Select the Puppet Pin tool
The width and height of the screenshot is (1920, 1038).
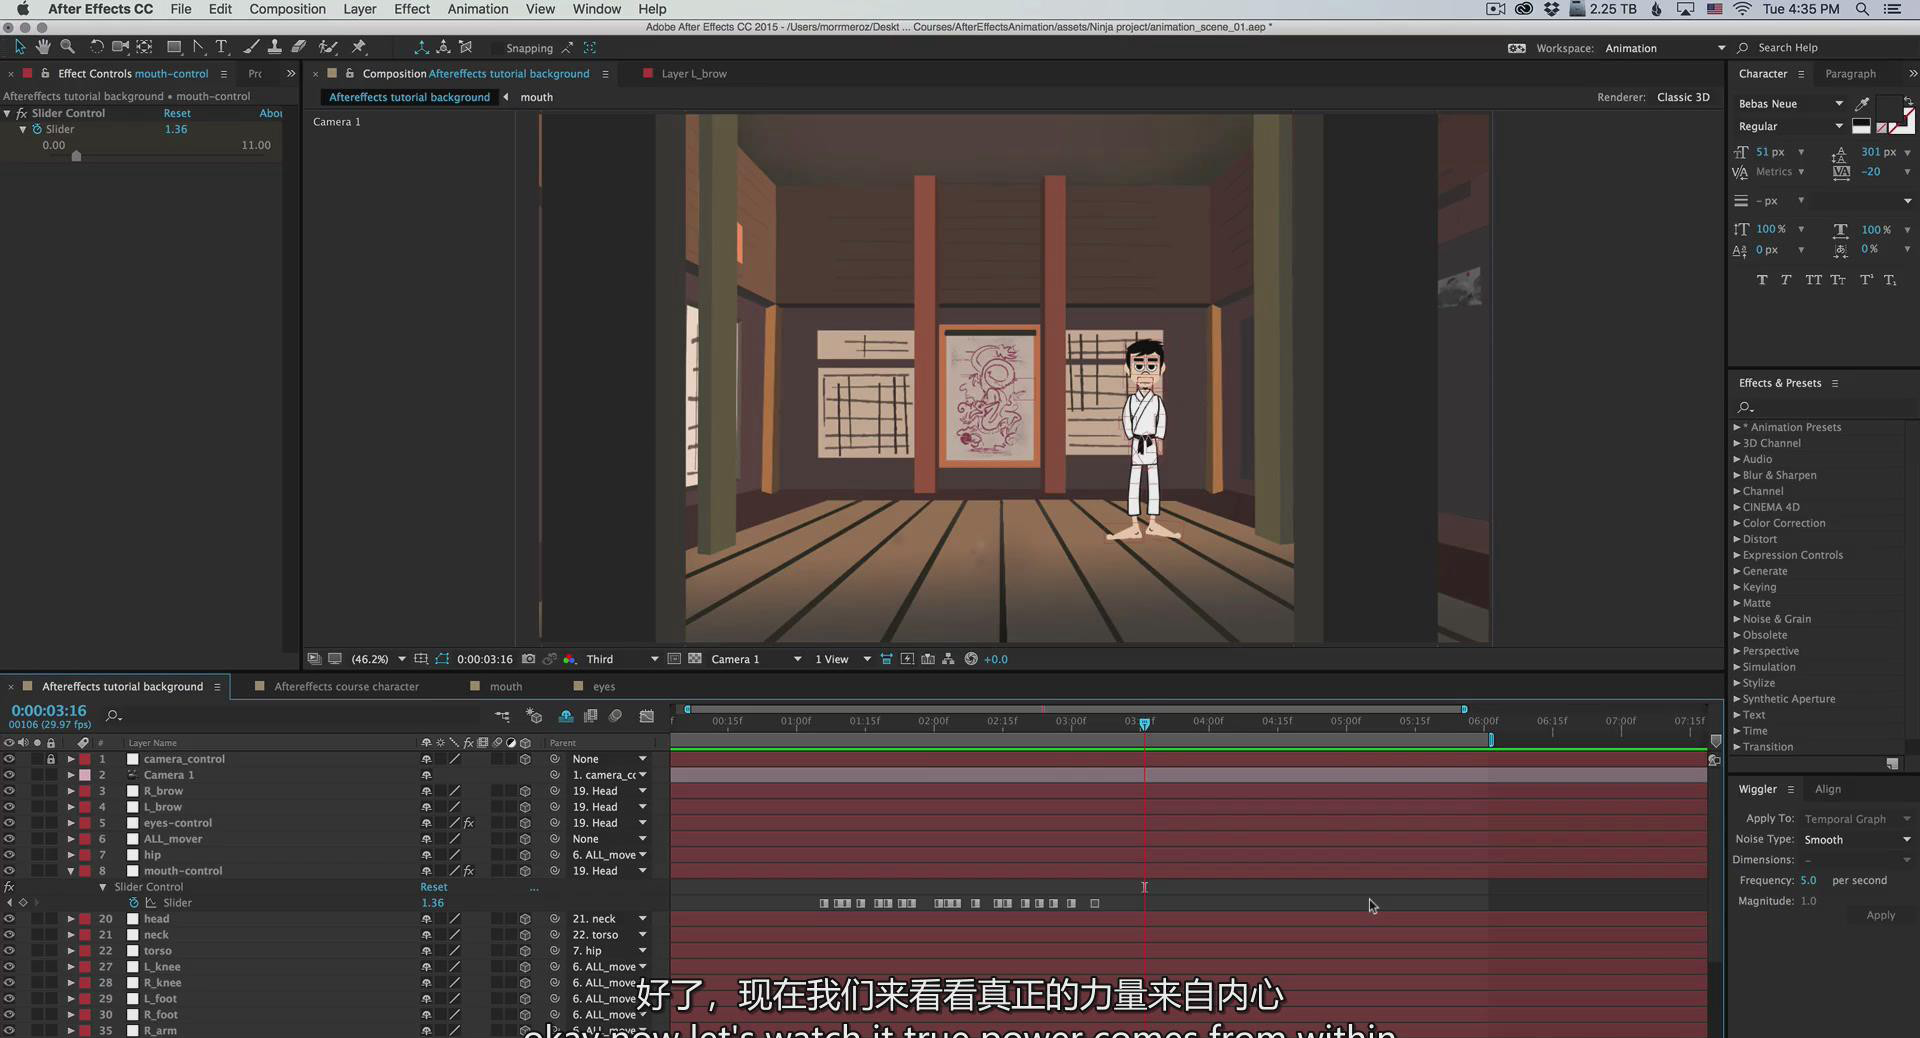359,47
